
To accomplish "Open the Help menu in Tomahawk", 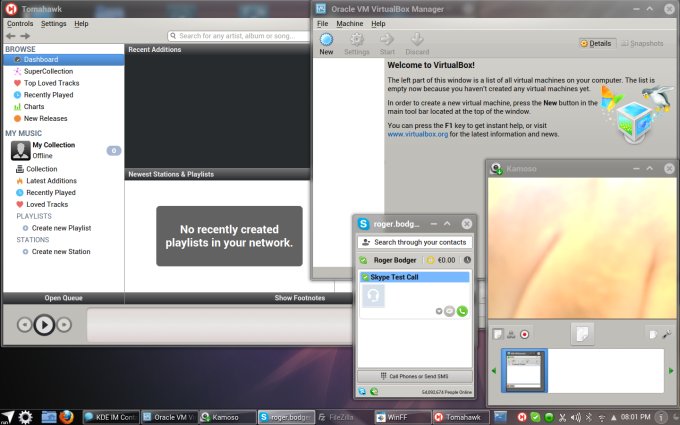I will (x=81, y=23).
